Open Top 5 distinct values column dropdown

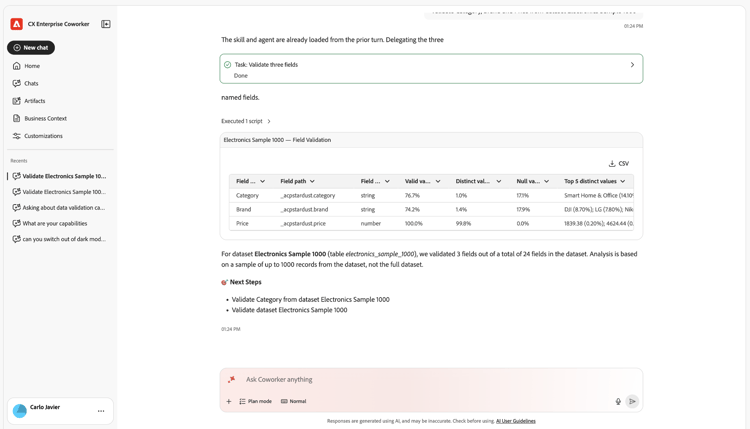[x=623, y=181]
